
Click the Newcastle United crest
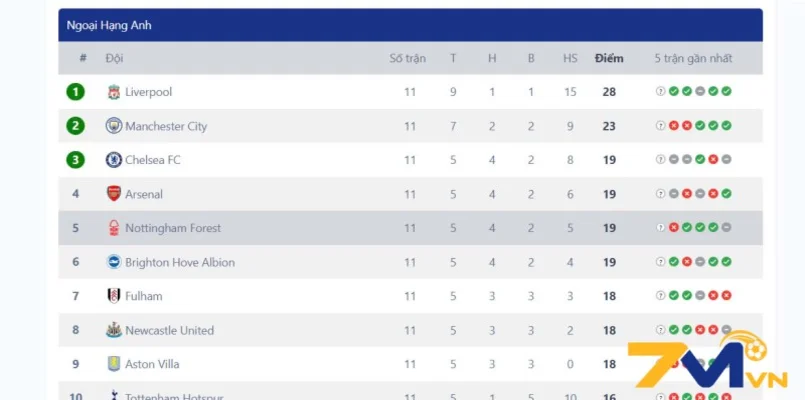114,330
